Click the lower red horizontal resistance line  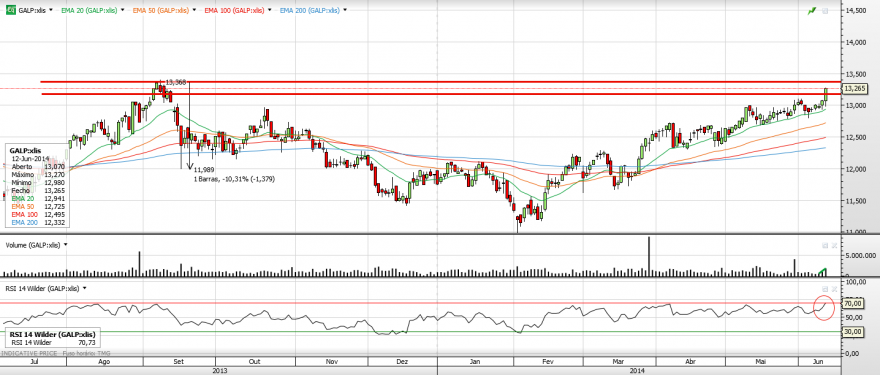[441, 94]
